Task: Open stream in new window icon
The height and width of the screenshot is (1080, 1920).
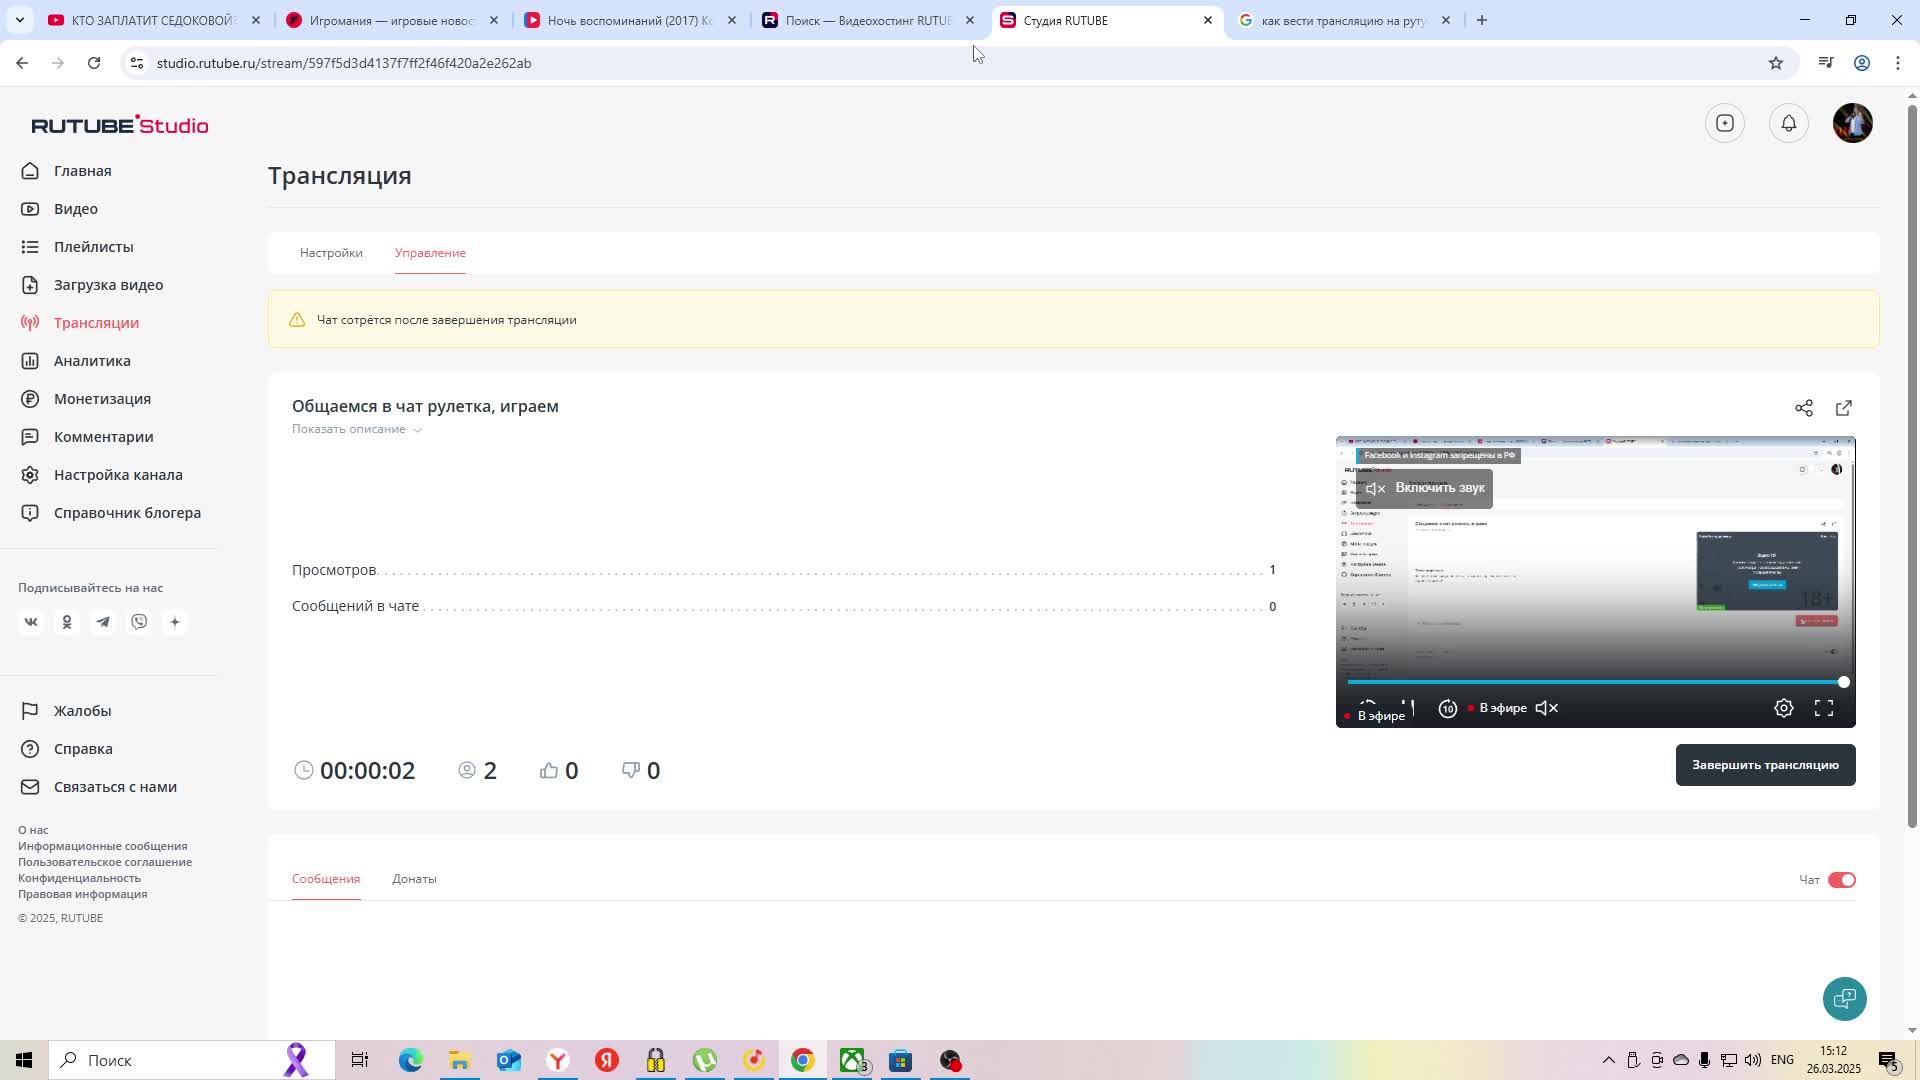Action: point(1843,408)
